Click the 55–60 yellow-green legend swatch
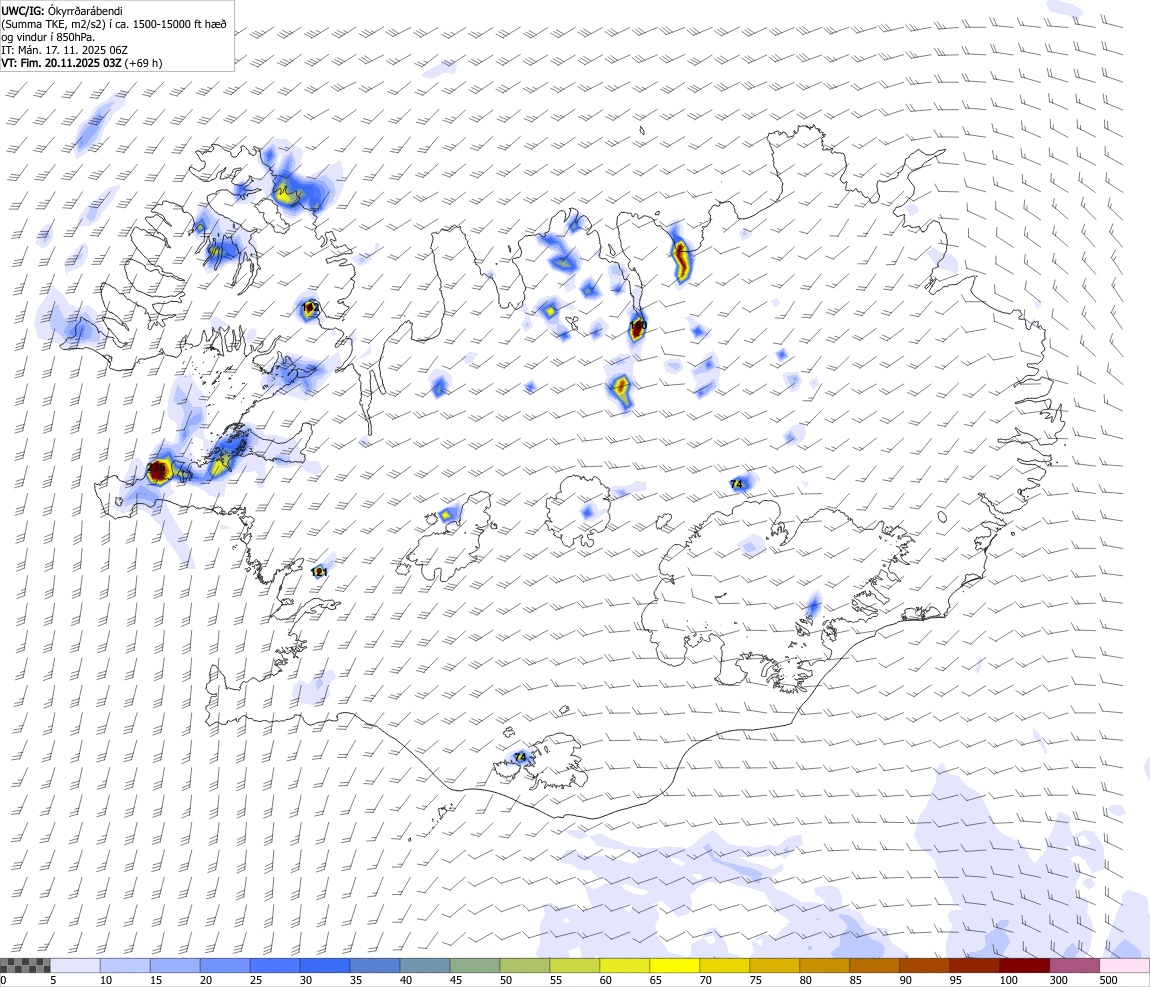 tap(575, 965)
